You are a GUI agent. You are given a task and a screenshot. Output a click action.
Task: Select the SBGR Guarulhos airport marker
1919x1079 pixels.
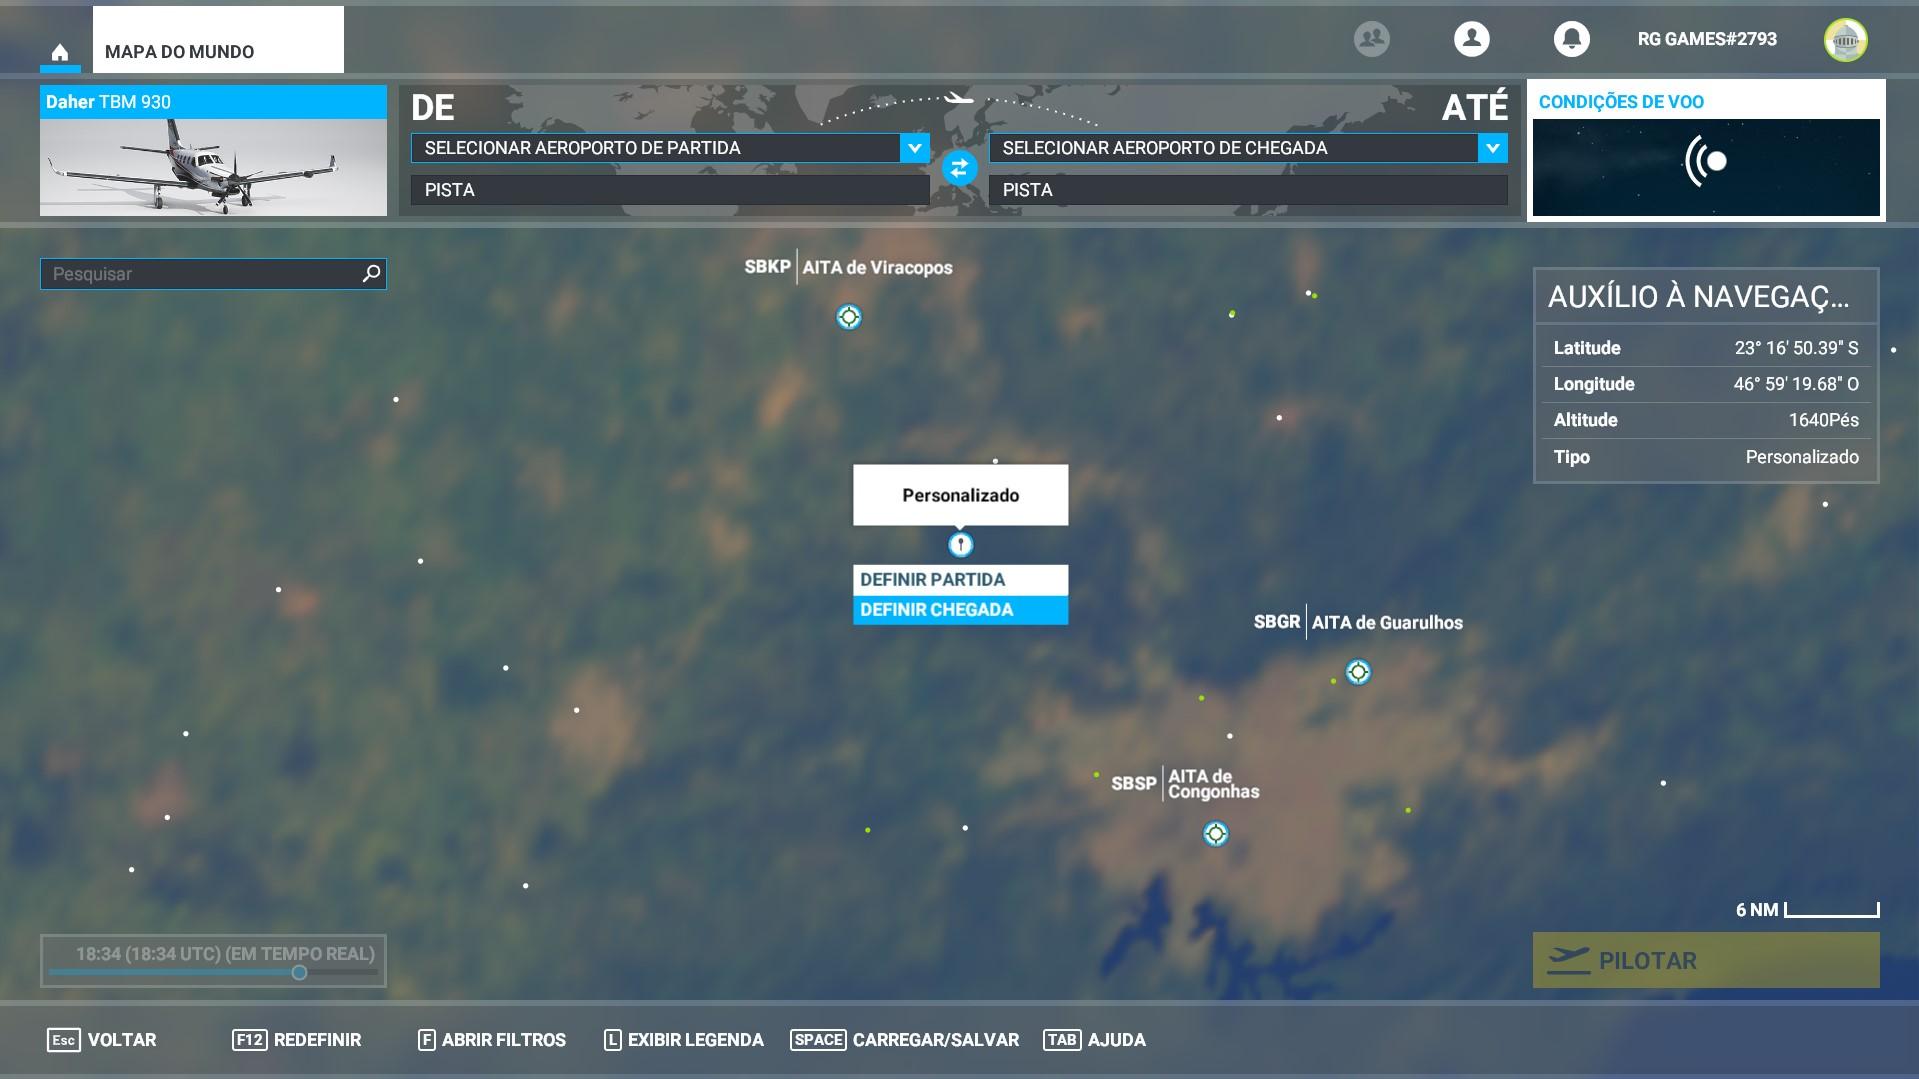1357,672
